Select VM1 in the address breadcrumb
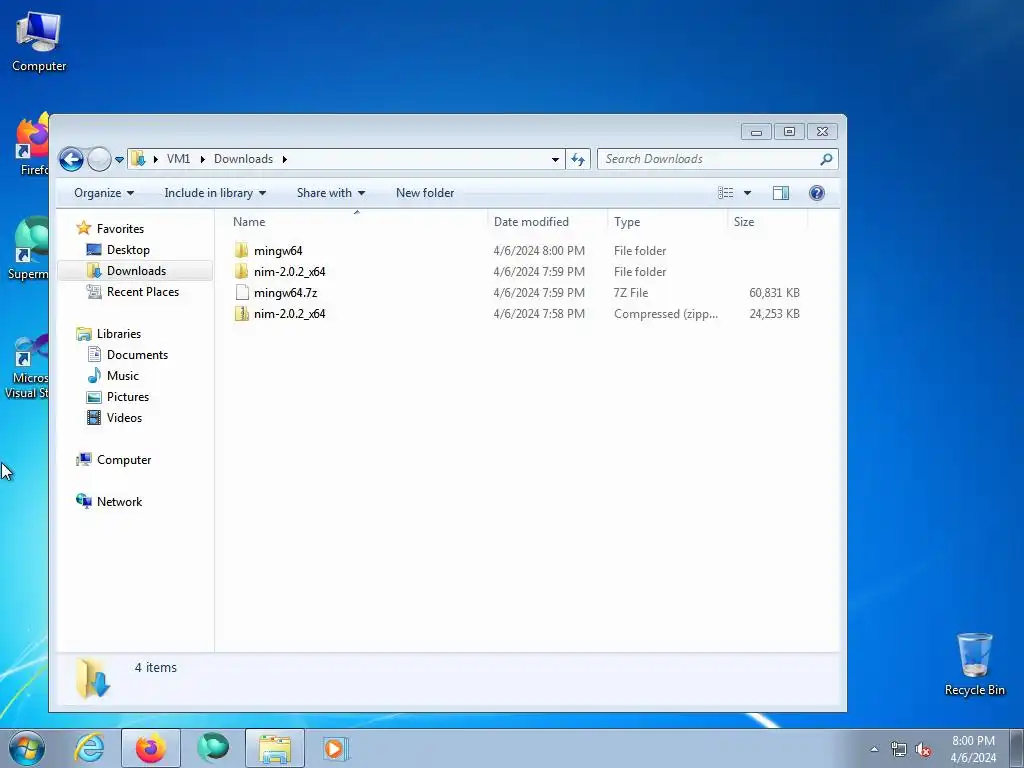The width and height of the screenshot is (1024, 768). [178, 159]
